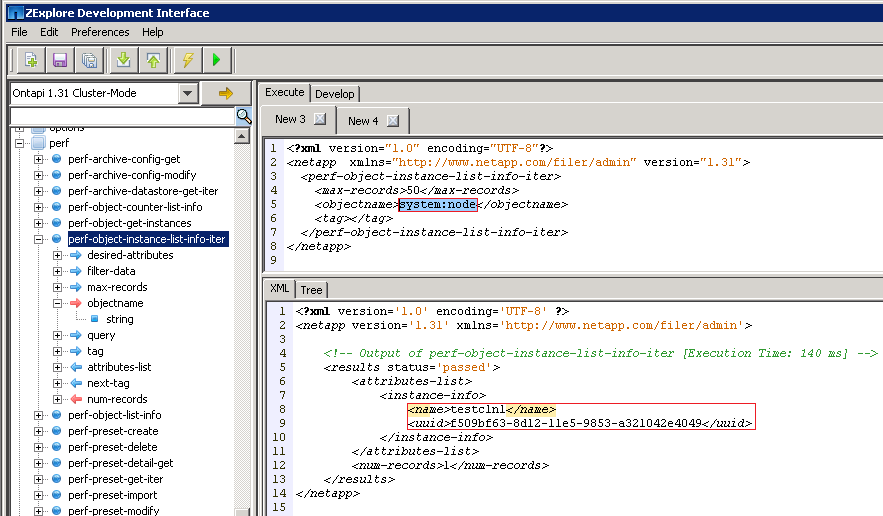The height and width of the screenshot is (516, 883).
Task: Click the orange right arrow button
Action: 226,93
